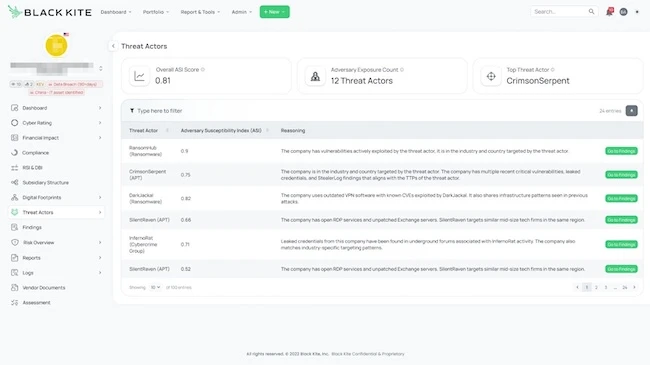Screen dimensions: 650x365
Task: Open the Admin dropdown menu
Action: (242, 12)
